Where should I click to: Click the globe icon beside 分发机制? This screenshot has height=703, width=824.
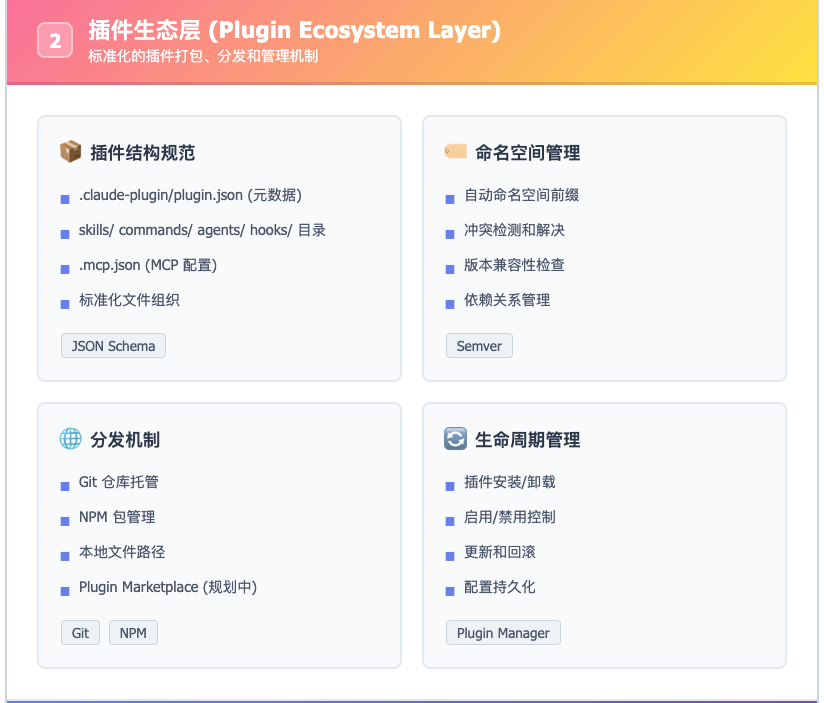(x=70, y=439)
